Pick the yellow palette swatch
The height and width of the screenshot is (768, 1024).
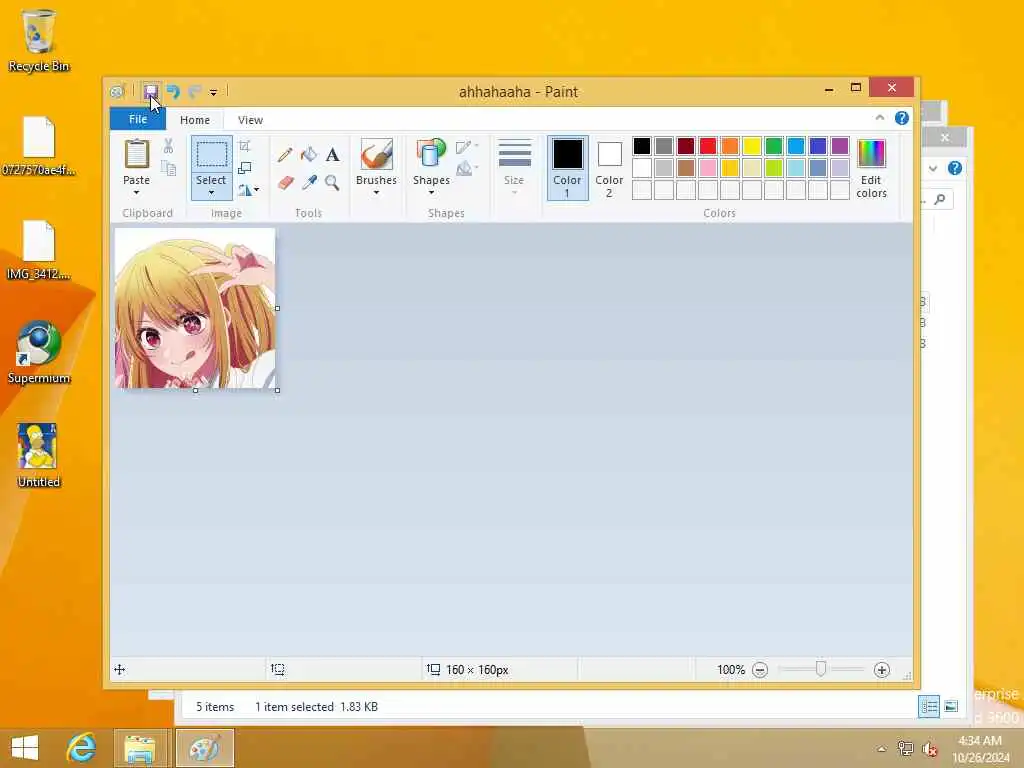coord(752,146)
